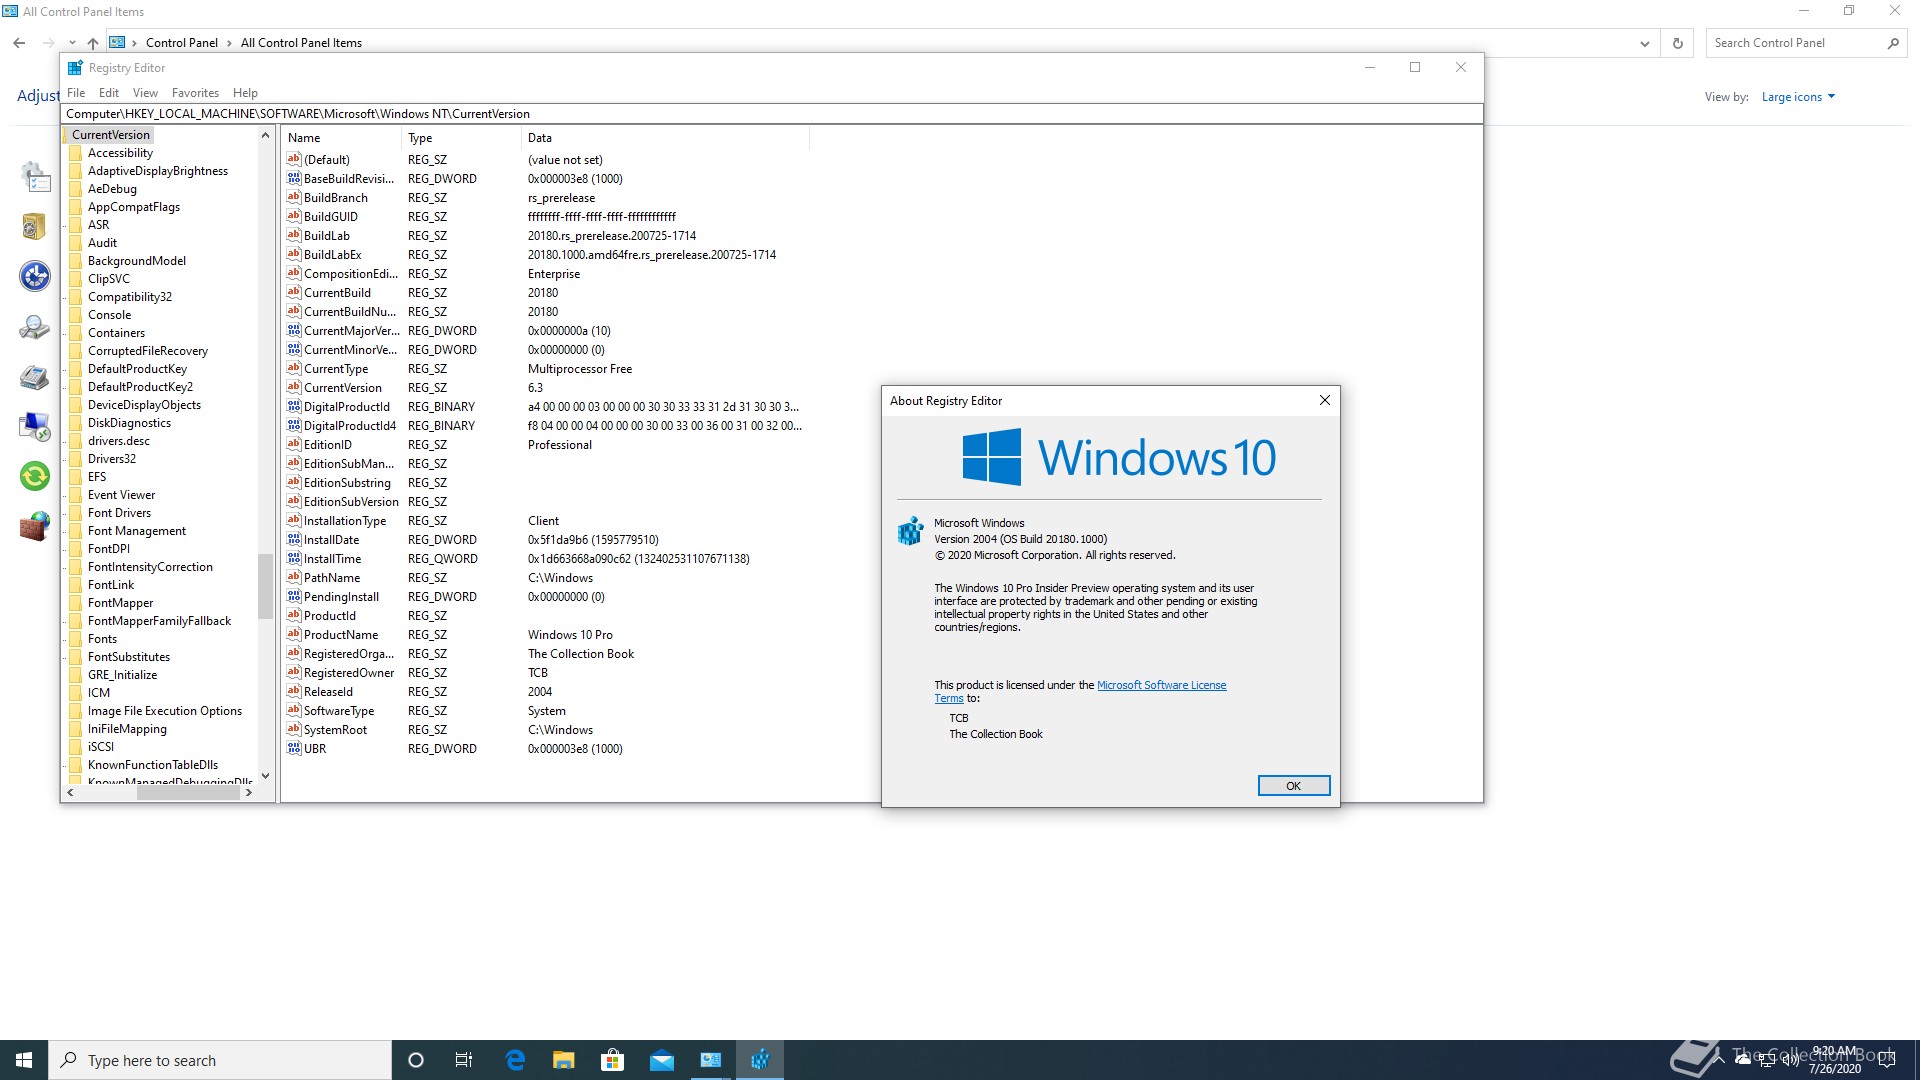Sort values by Data column header

point(665,138)
